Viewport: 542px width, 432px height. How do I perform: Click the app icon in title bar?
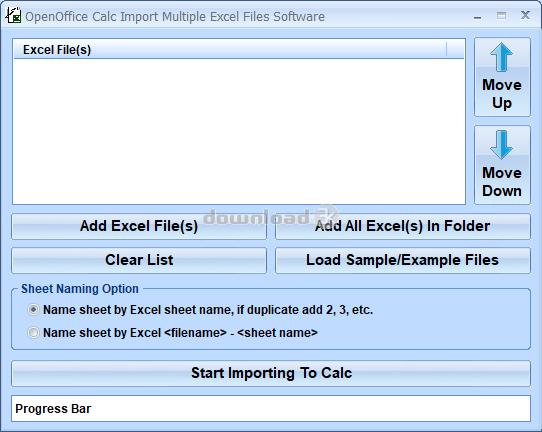(x=13, y=16)
